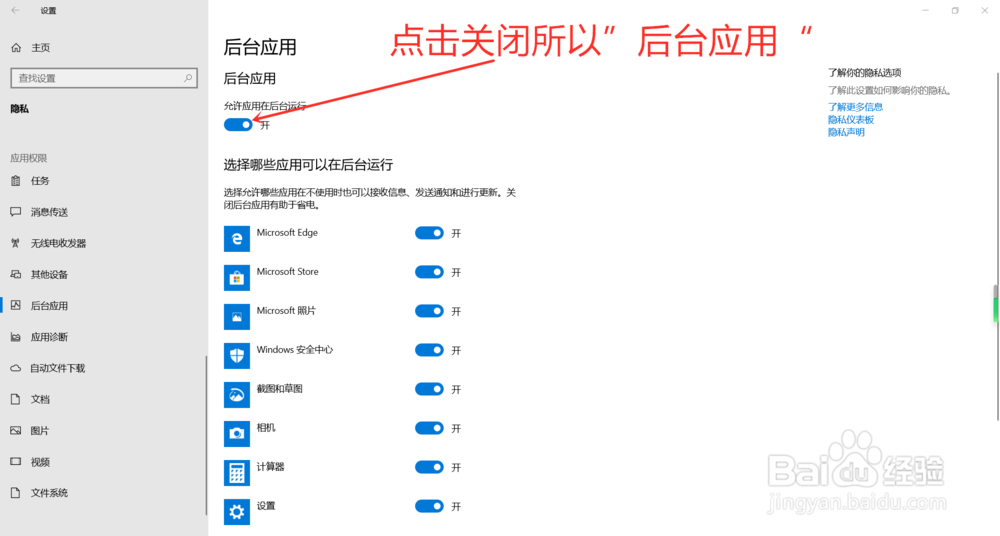This screenshot has width=1000, height=536.
Task: Click the 自动文件下载 cloud icon
Action: [x=16, y=368]
